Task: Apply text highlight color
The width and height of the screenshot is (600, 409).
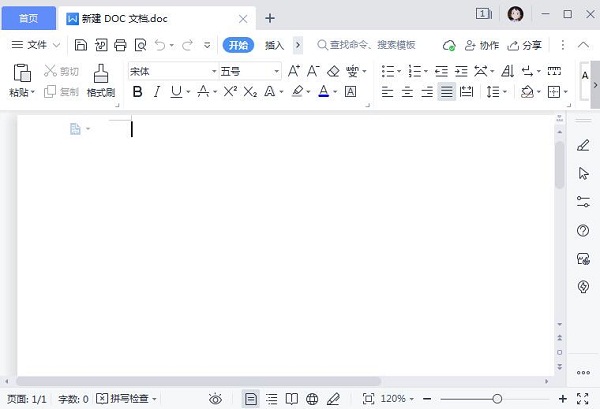Action: pos(297,91)
